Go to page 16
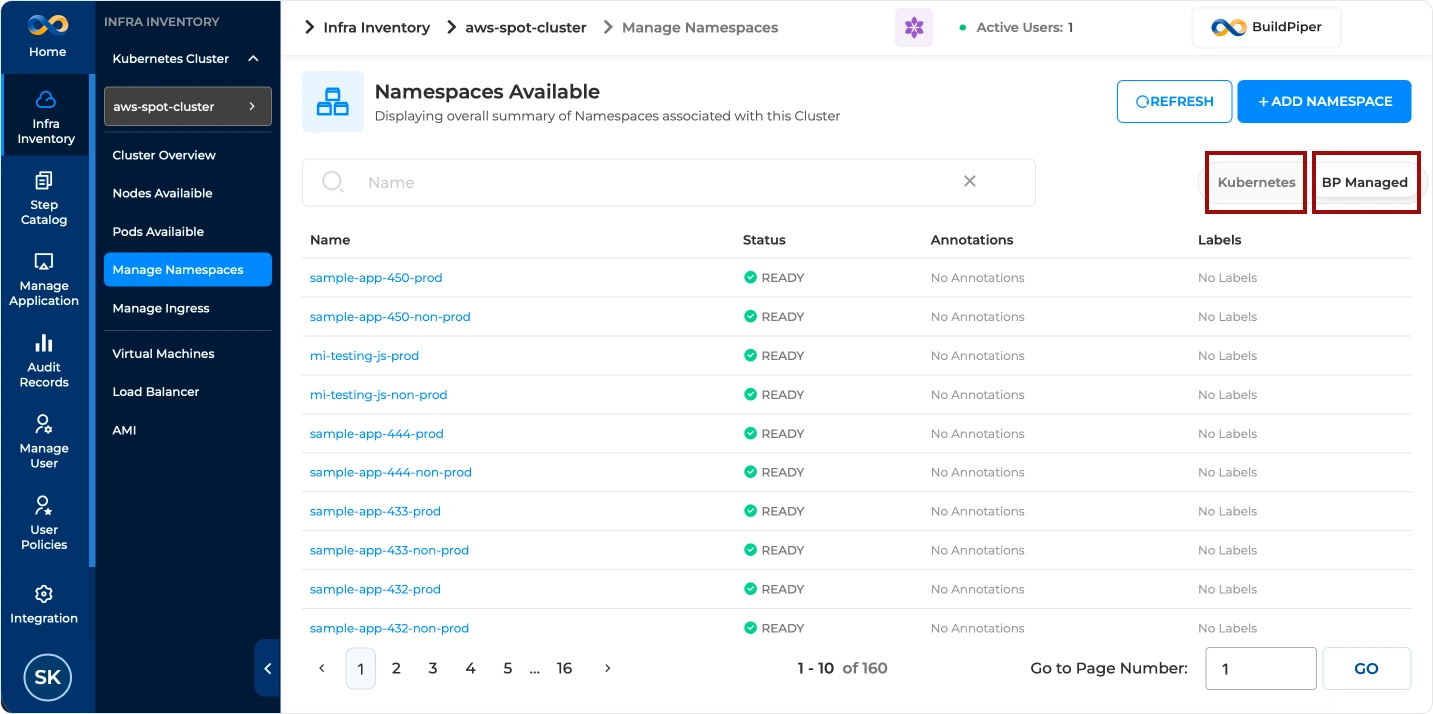The width and height of the screenshot is (1433, 714). click(x=564, y=668)
